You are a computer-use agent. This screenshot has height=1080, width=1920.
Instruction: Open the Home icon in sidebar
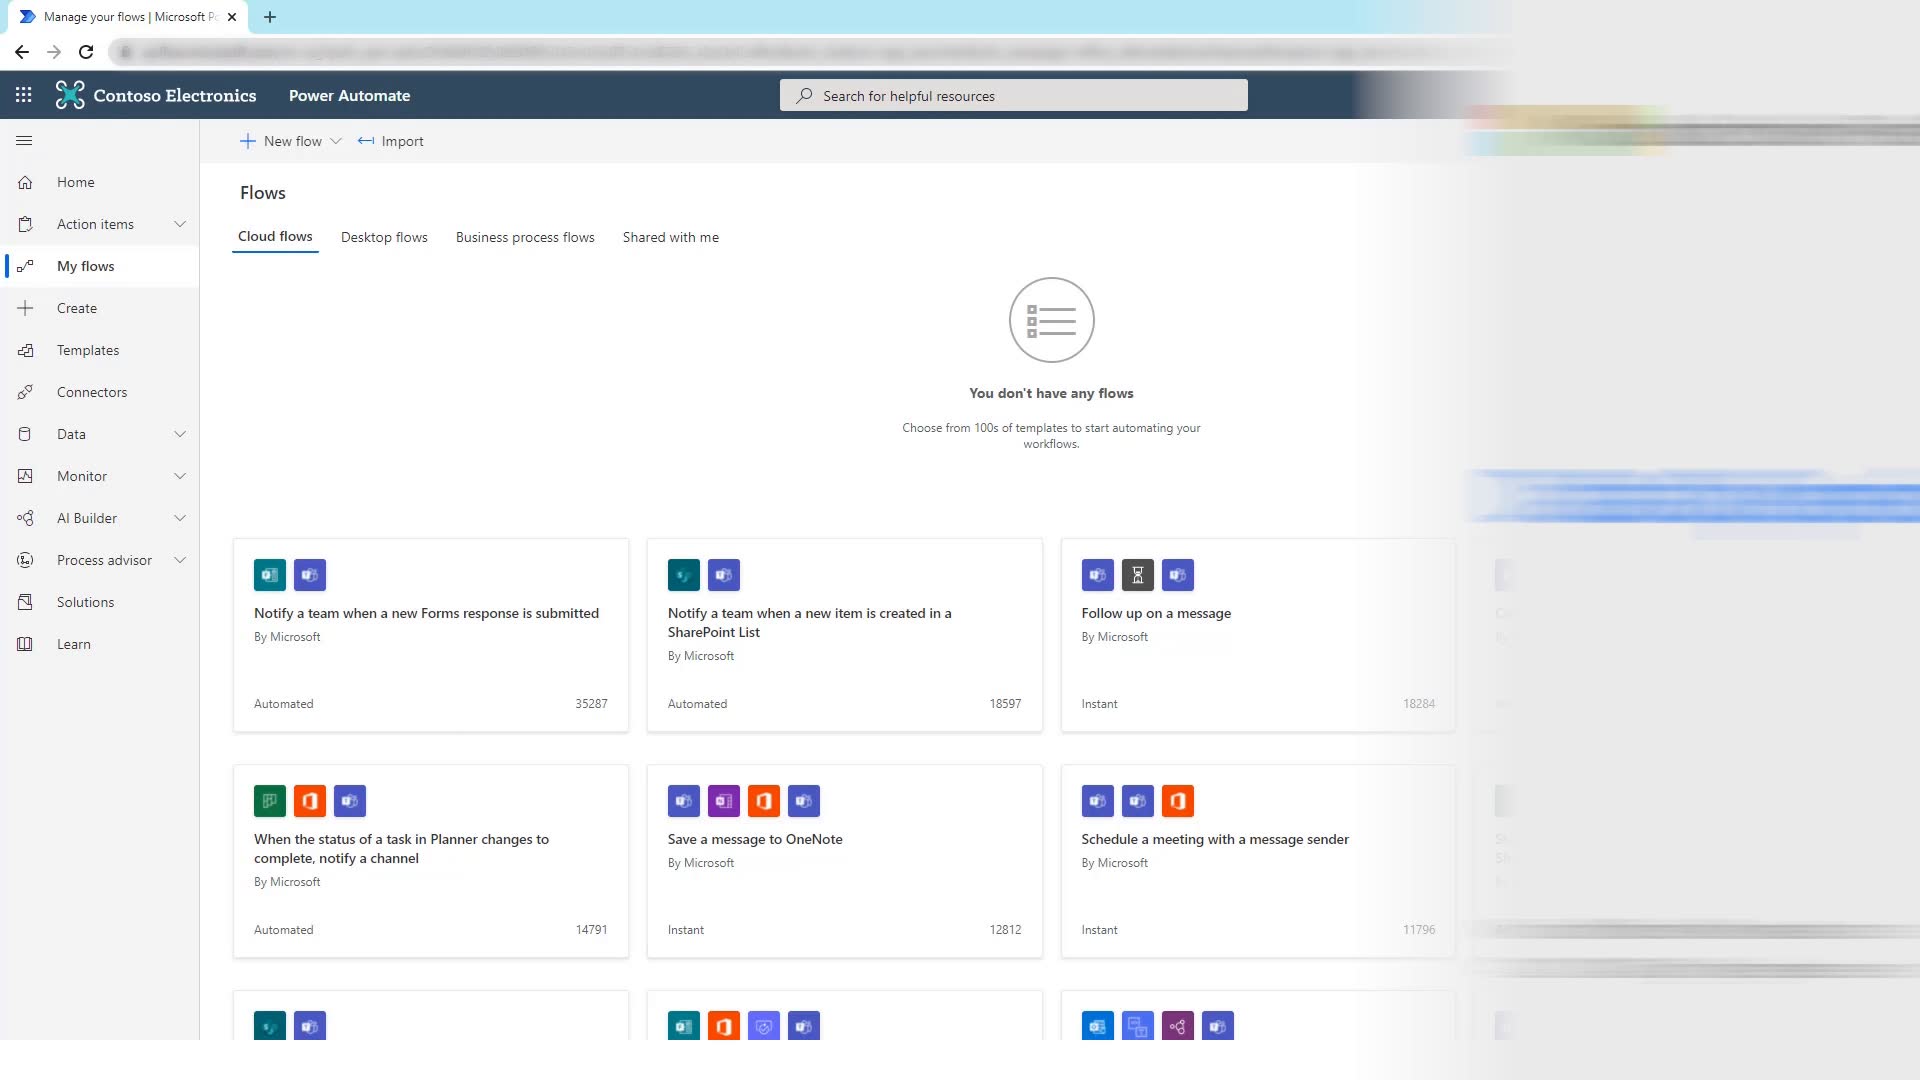click(x=25, y=182)
